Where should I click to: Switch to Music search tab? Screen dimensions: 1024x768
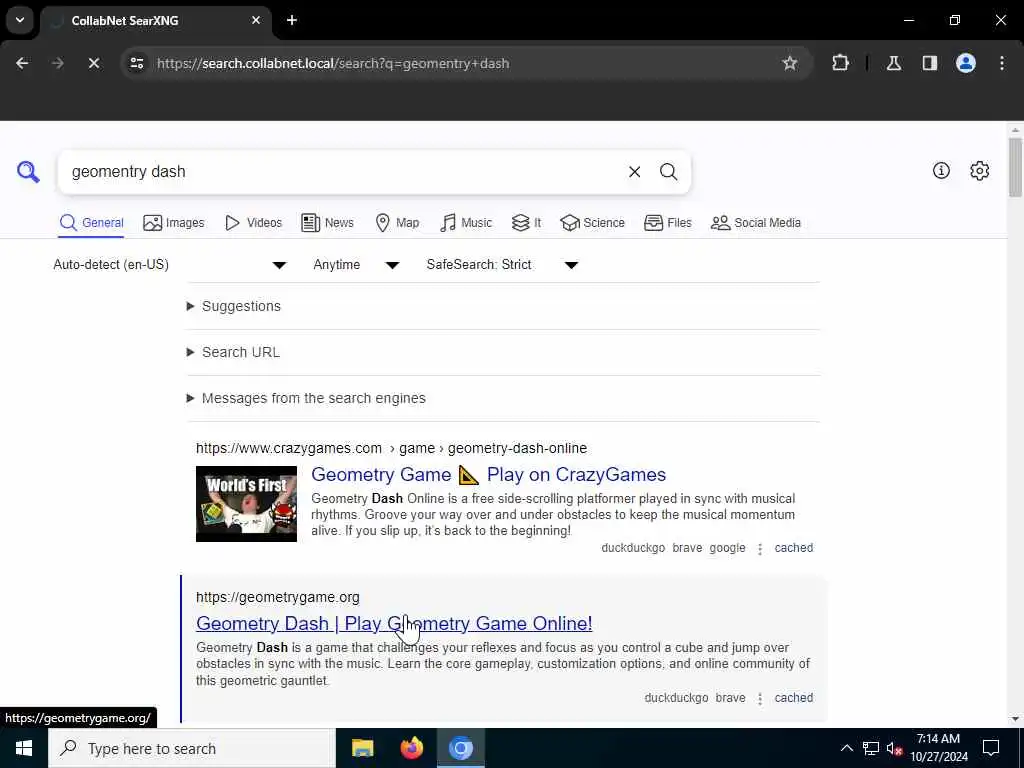click(x=466, y=223)
